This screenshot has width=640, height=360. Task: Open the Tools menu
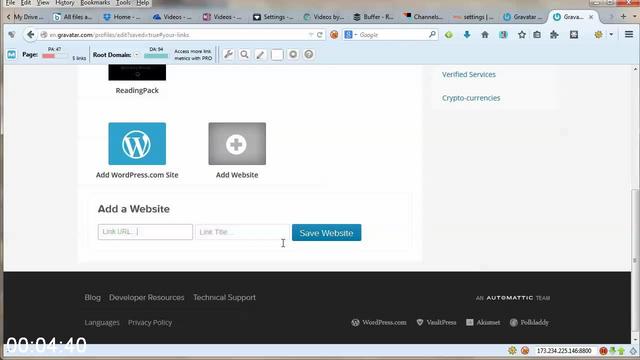point(123,3)
